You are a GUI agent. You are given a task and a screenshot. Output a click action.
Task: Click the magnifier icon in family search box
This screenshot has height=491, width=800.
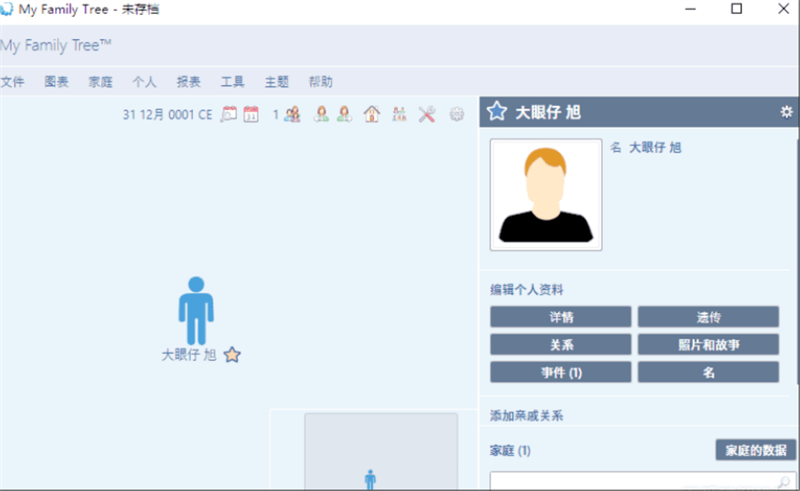coord(784,481)
